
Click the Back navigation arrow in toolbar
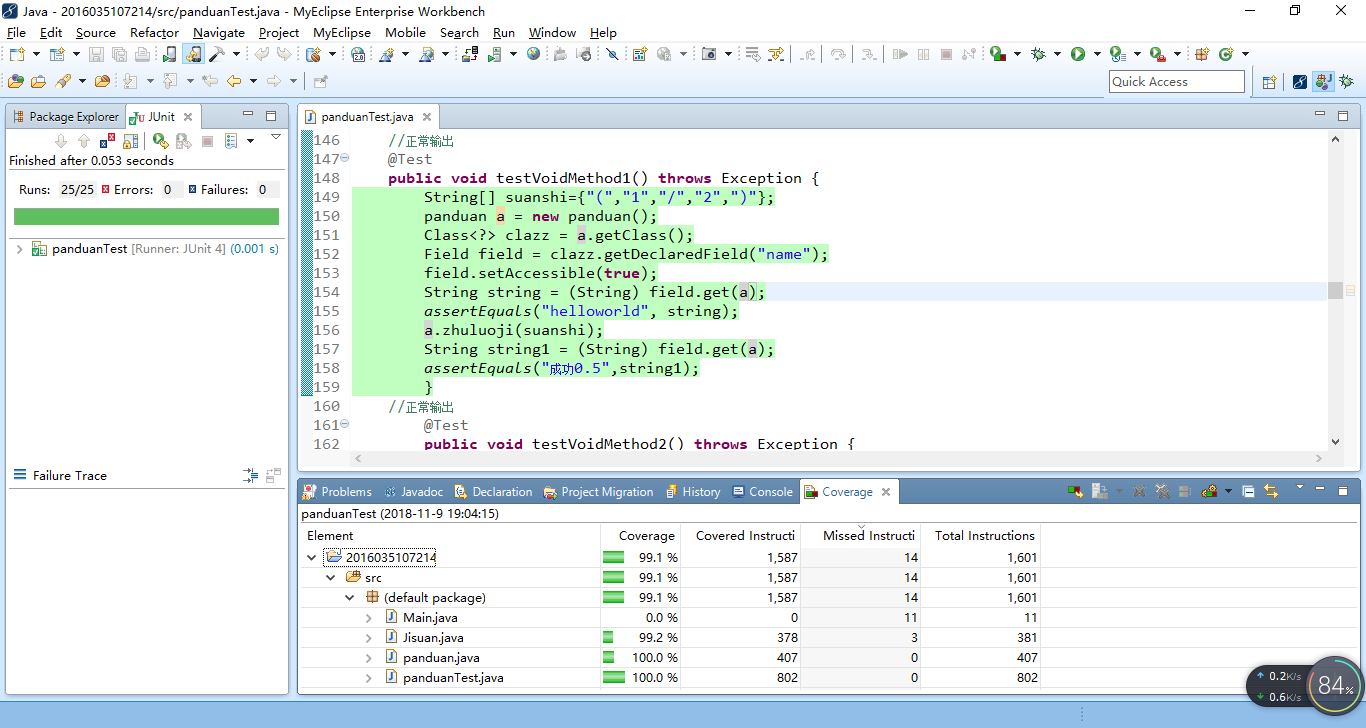234,82
